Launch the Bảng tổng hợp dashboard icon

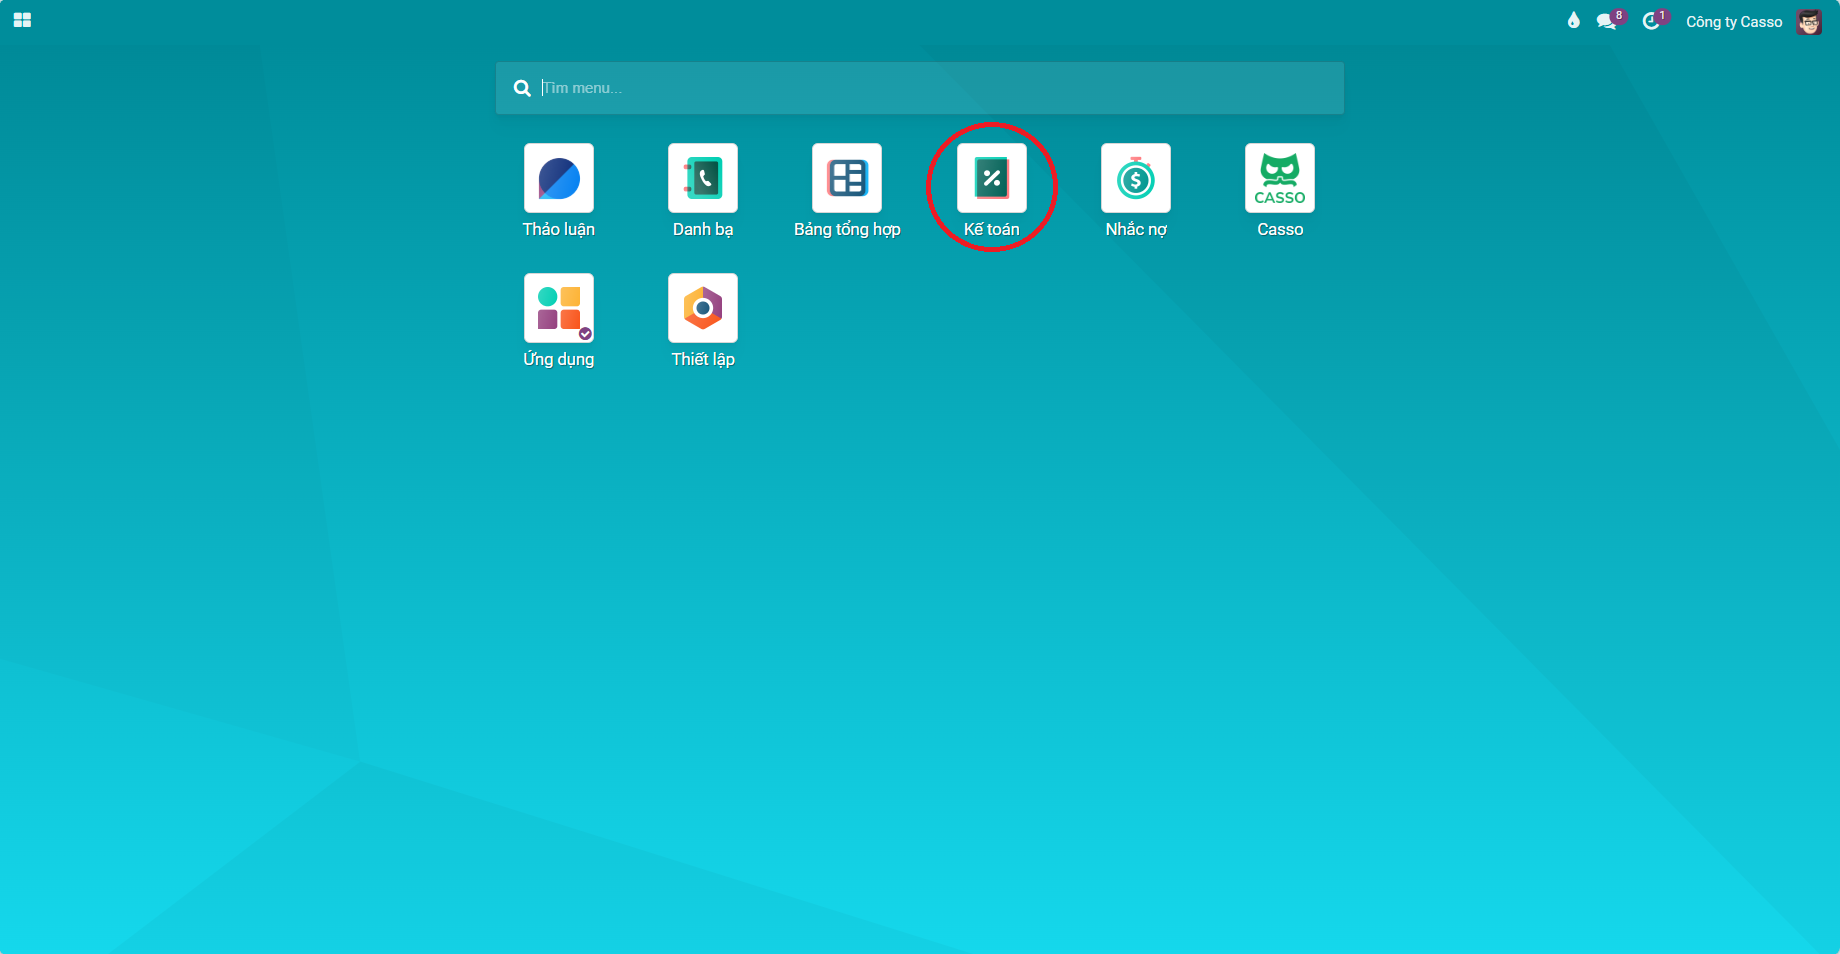pos(847,178)
